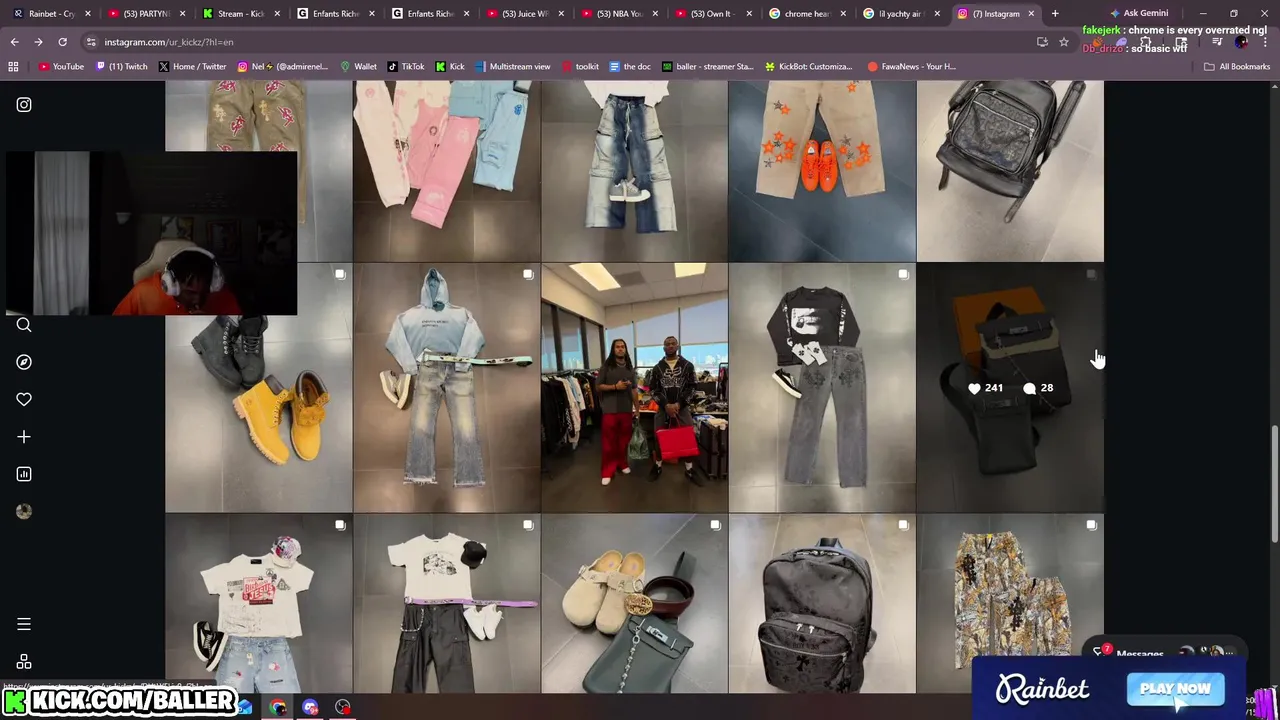This screenshot has width=1280, height=720.
Task: Go back with the browser back arrow
Action: point(14,42)
